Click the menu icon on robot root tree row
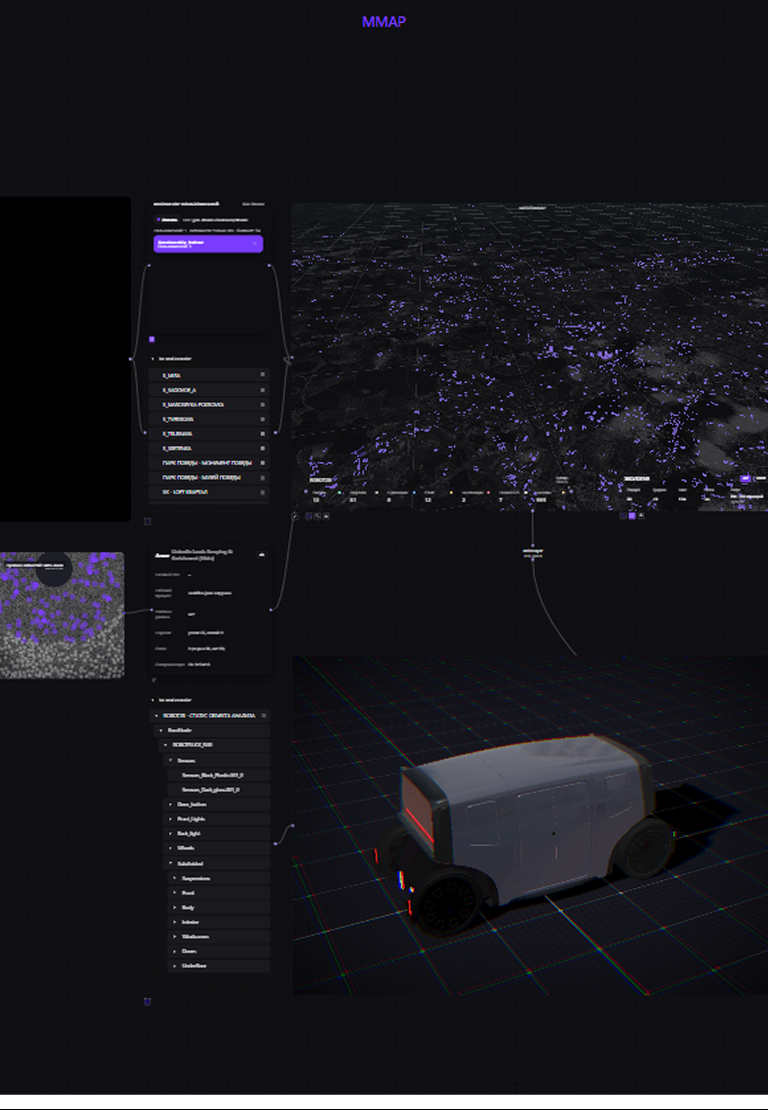 tap(264, 716)
